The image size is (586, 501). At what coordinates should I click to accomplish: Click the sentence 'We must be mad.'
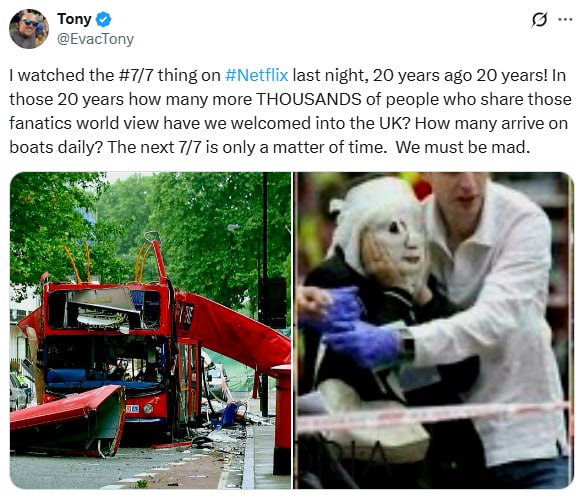tap(463, 147)
